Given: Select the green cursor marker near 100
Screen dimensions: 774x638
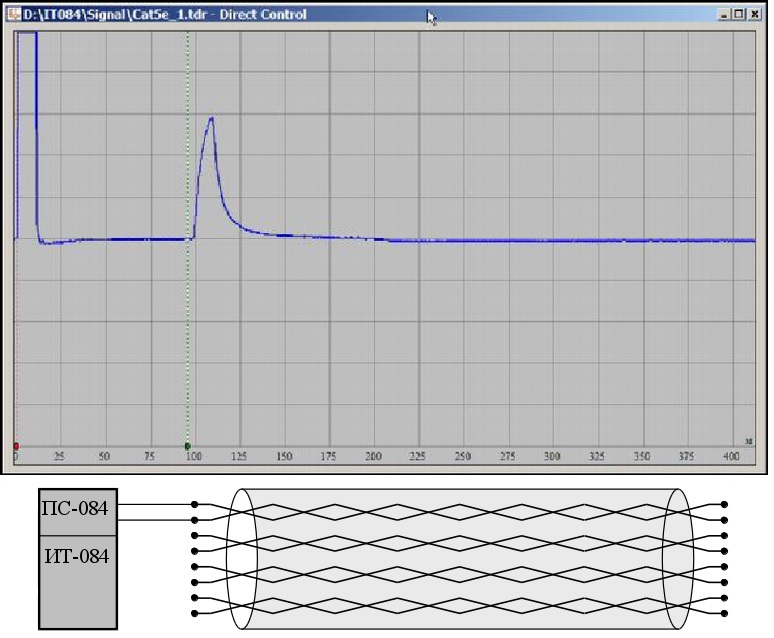Looking at the screenshot, I should click(188, 446).
